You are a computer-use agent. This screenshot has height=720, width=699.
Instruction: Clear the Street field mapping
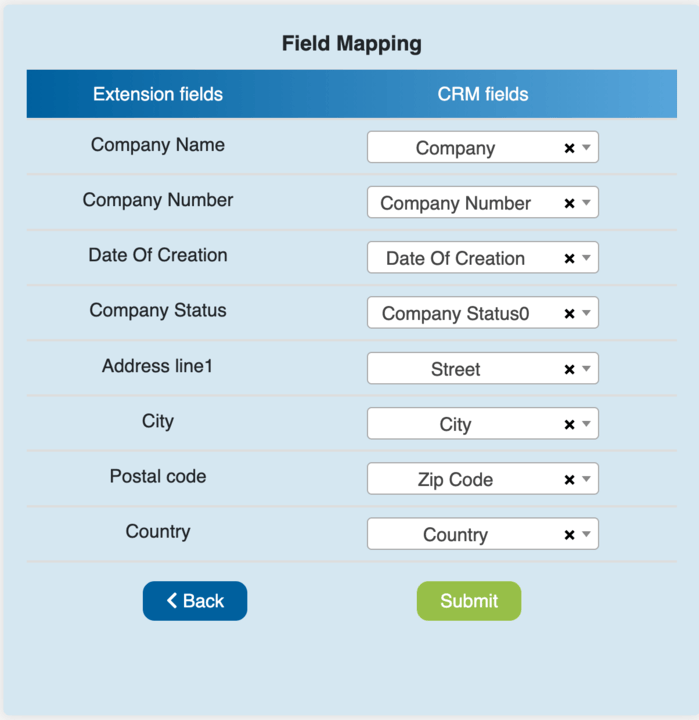point(569,369)
